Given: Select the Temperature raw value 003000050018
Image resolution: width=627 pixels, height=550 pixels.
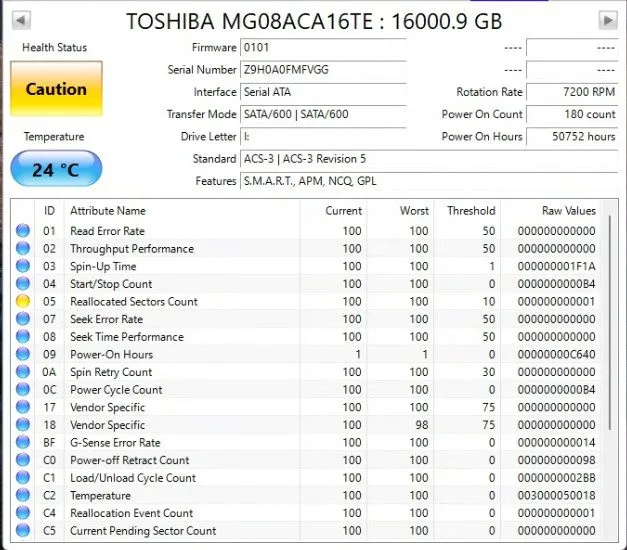Looking at the screenshot, I should point(556,495).
